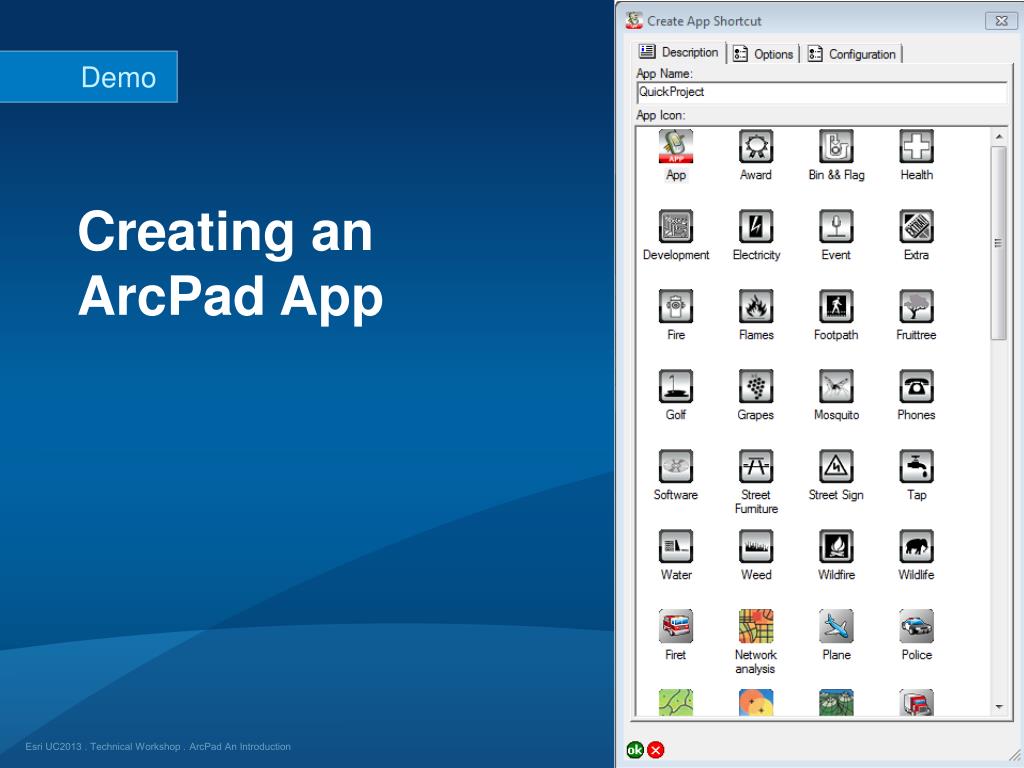Select the Grapes icon
The height and width of the screenshot is (768, 1024).
[756, 386]
